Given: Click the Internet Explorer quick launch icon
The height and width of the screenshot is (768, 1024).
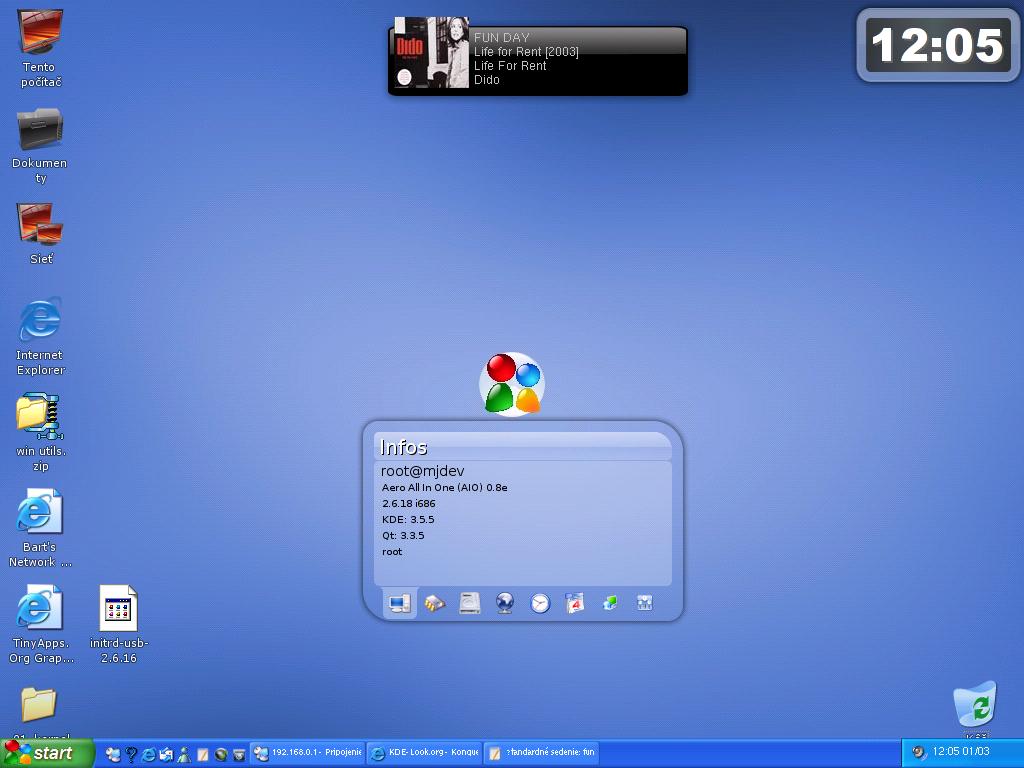Looking at the screenshot, I should pos(149,754).
